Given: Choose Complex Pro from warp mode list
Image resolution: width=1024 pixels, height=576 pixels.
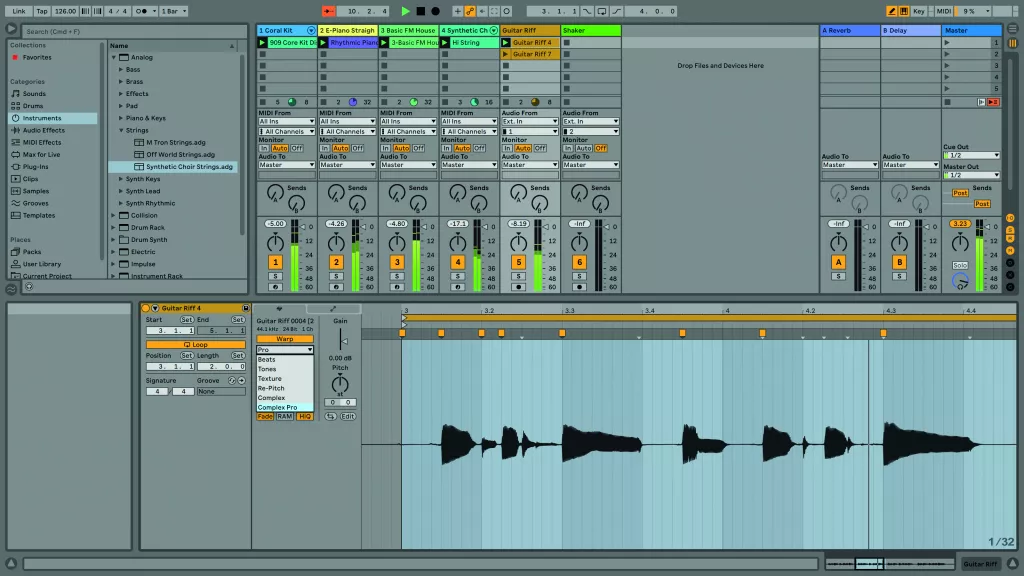Looking at the screenshot, I should (x=278, y=408).
